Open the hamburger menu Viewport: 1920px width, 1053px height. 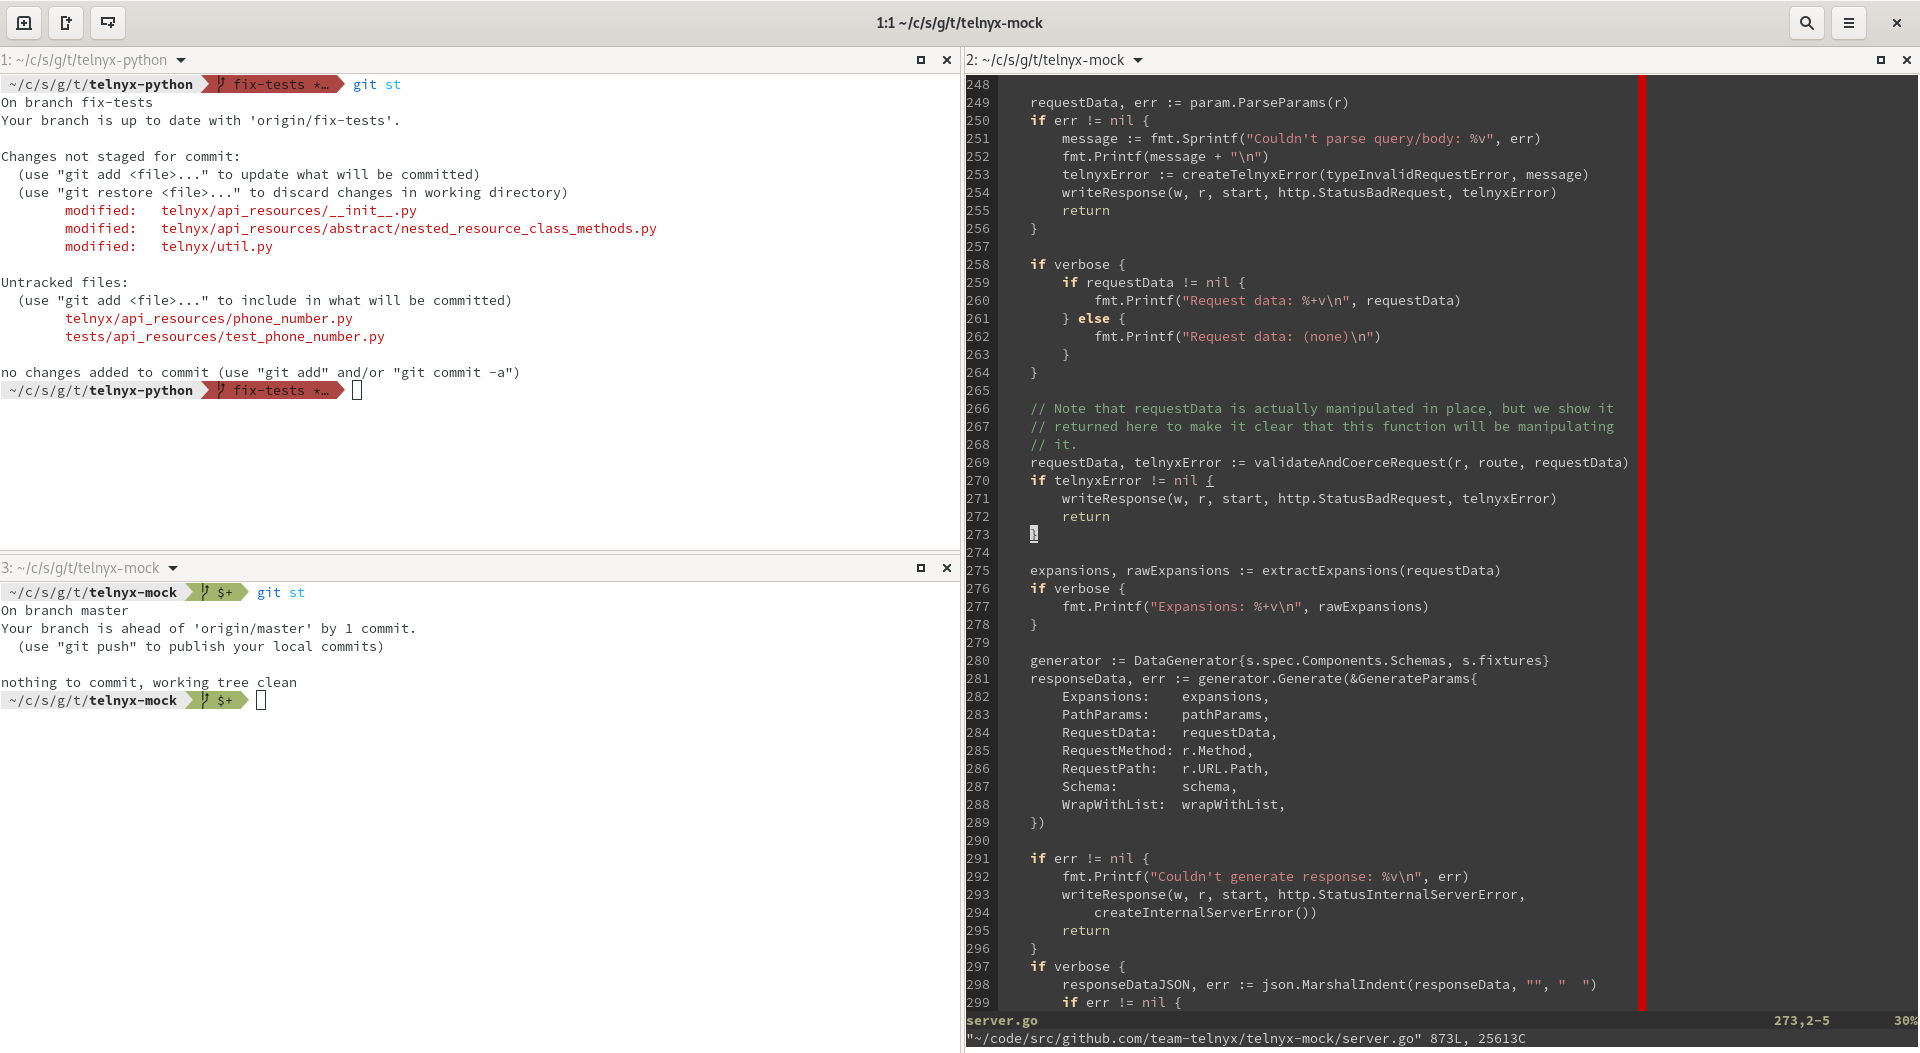point(1848,22)
